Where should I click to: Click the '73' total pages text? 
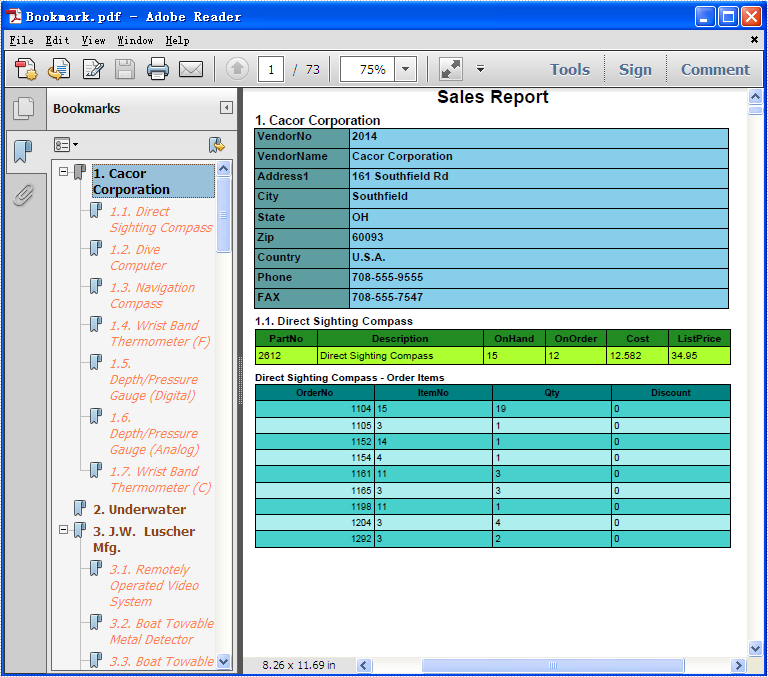click(x=312, y=70)
